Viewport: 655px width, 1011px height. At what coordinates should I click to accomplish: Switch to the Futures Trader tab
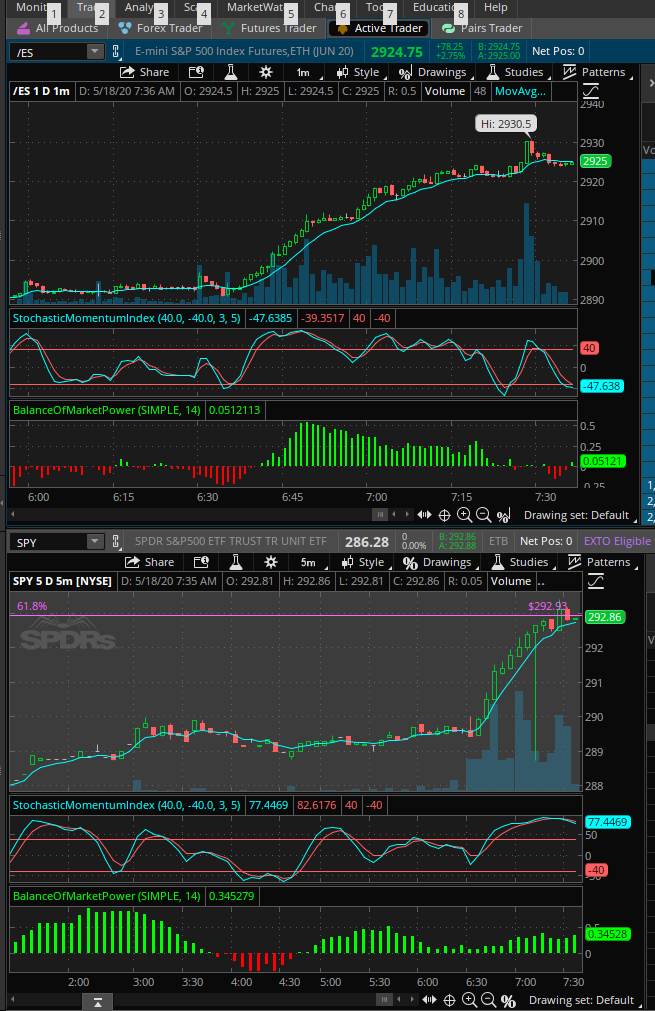click(269, 28)
